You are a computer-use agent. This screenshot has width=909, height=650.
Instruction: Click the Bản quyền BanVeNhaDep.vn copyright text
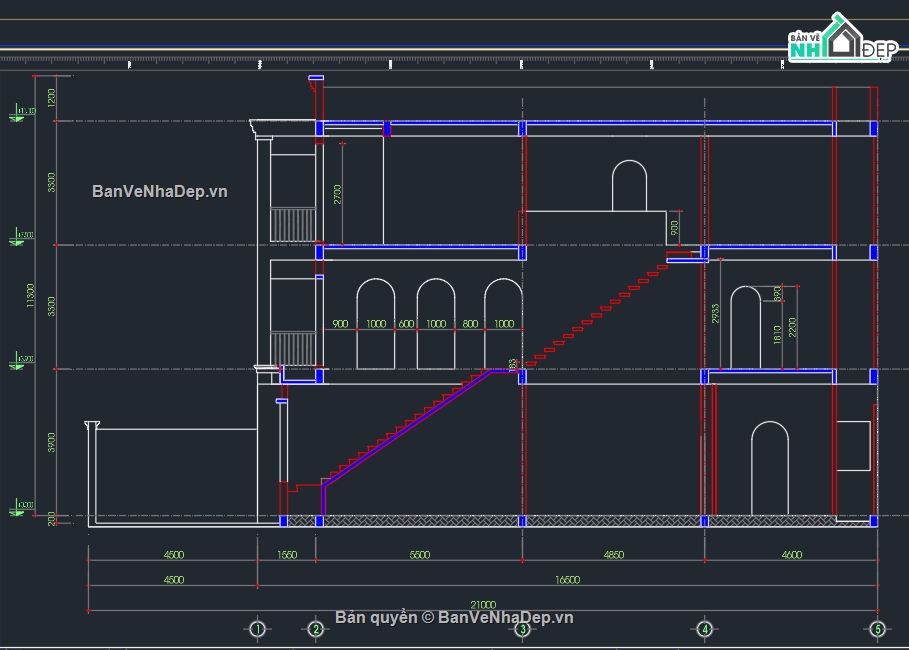454,617
